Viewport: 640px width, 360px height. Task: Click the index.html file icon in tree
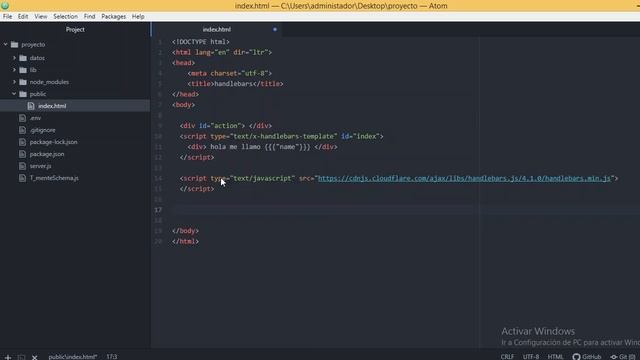point(31,106)
